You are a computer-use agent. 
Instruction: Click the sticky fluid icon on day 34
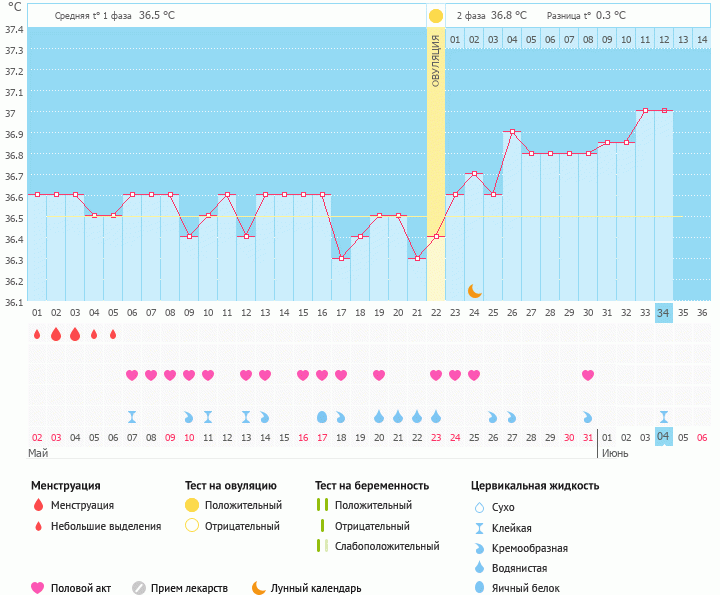(663, 416)
